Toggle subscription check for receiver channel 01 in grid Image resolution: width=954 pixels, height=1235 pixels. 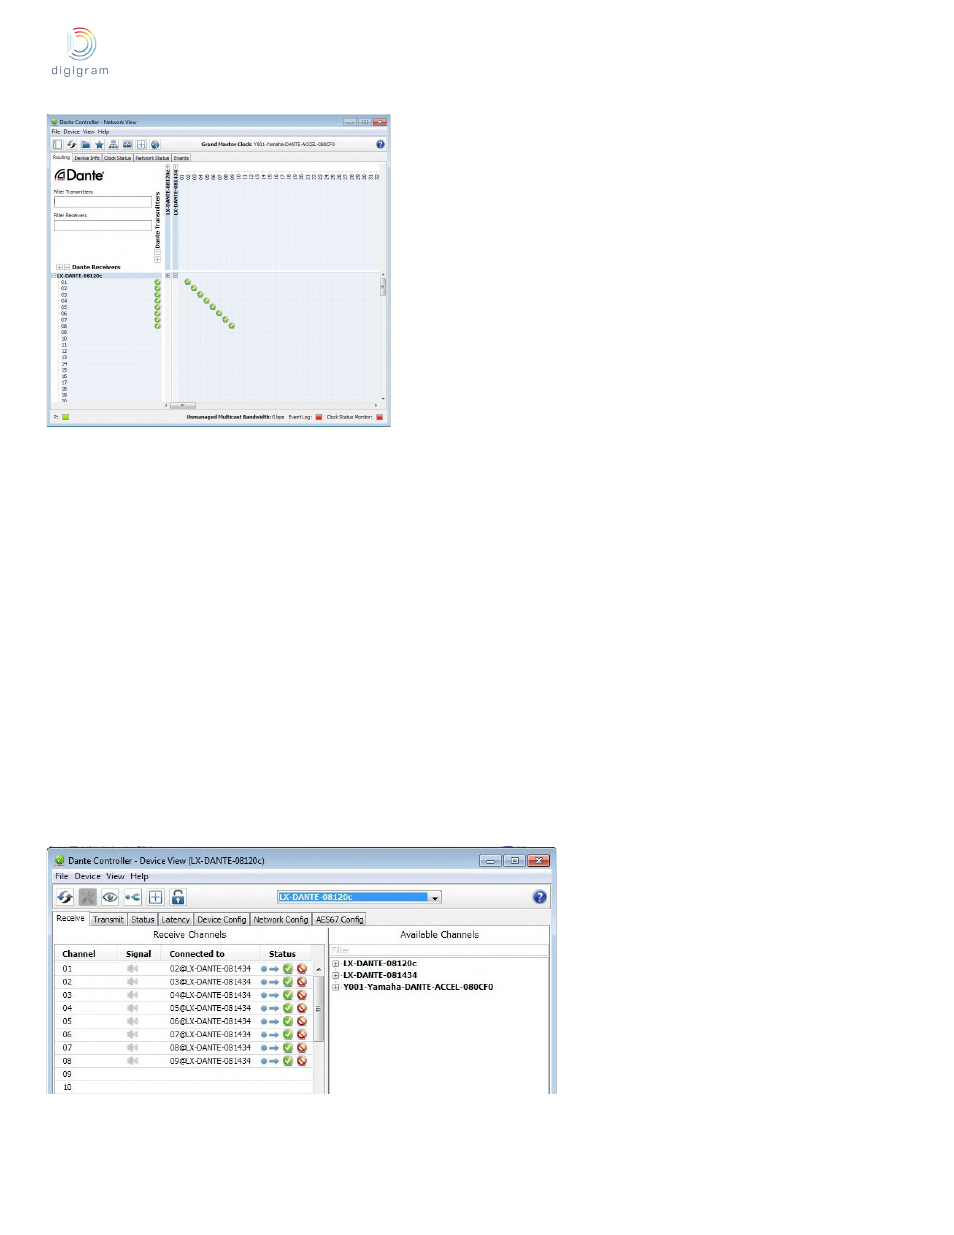187,282
